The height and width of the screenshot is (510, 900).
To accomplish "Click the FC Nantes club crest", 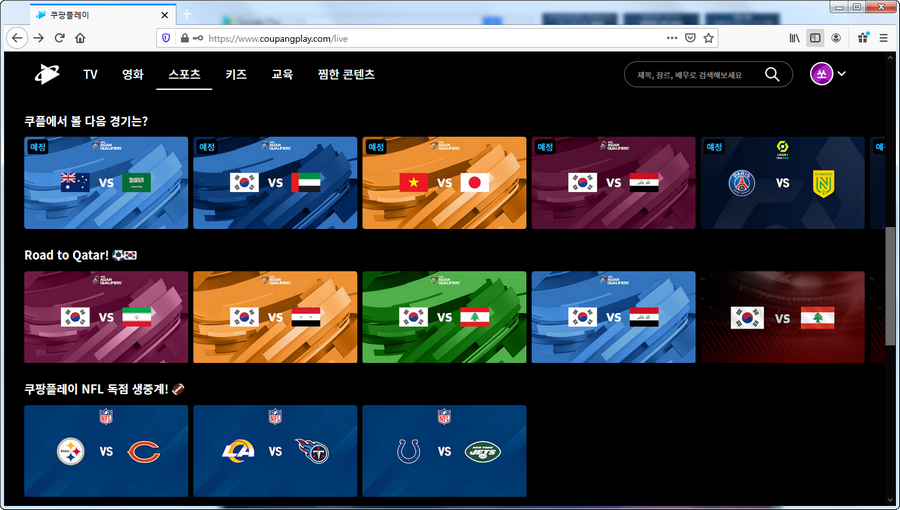I will pyautogui.click(x=823, y=184).
